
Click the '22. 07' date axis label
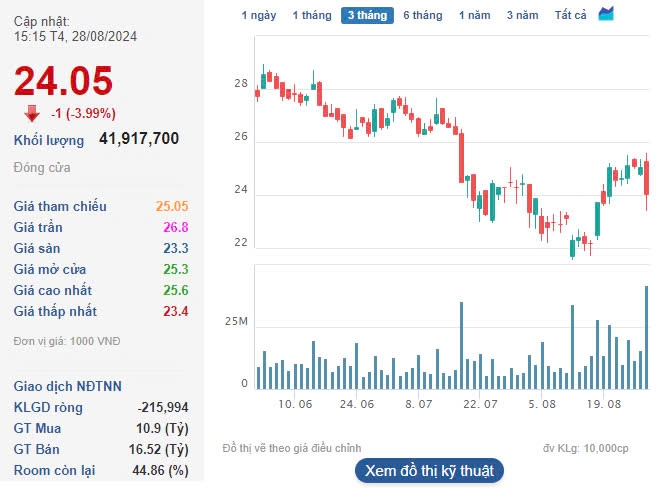(x=480, y=404)
